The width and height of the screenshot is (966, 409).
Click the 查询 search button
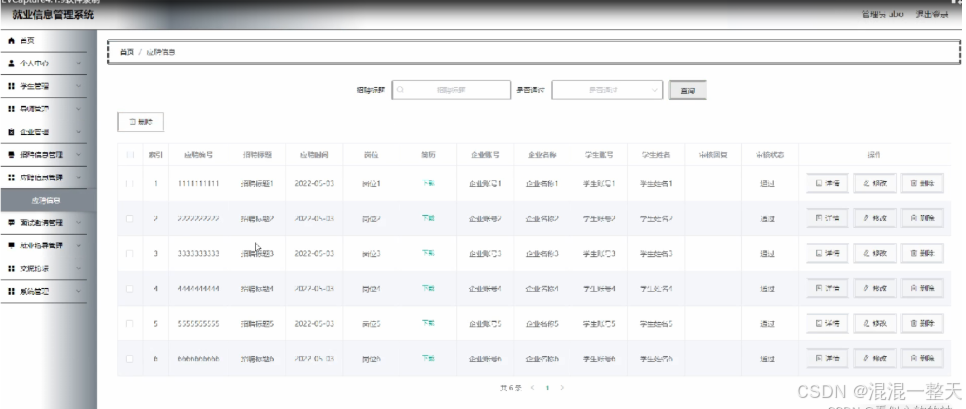688,90
